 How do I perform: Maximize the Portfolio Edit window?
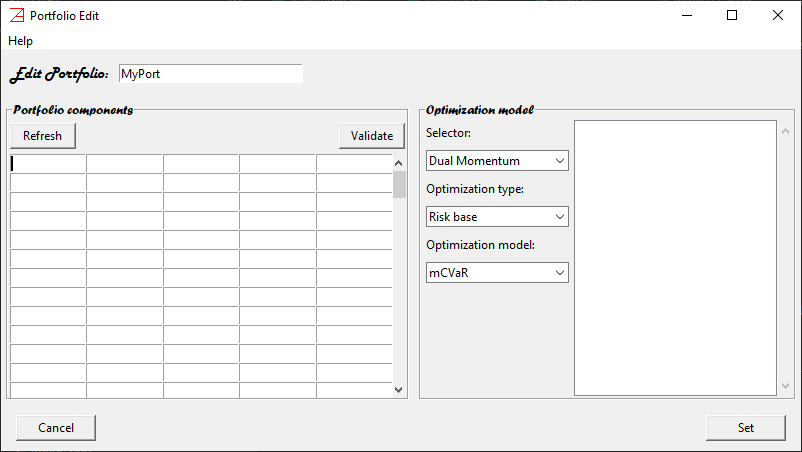[x=732, y=15]
